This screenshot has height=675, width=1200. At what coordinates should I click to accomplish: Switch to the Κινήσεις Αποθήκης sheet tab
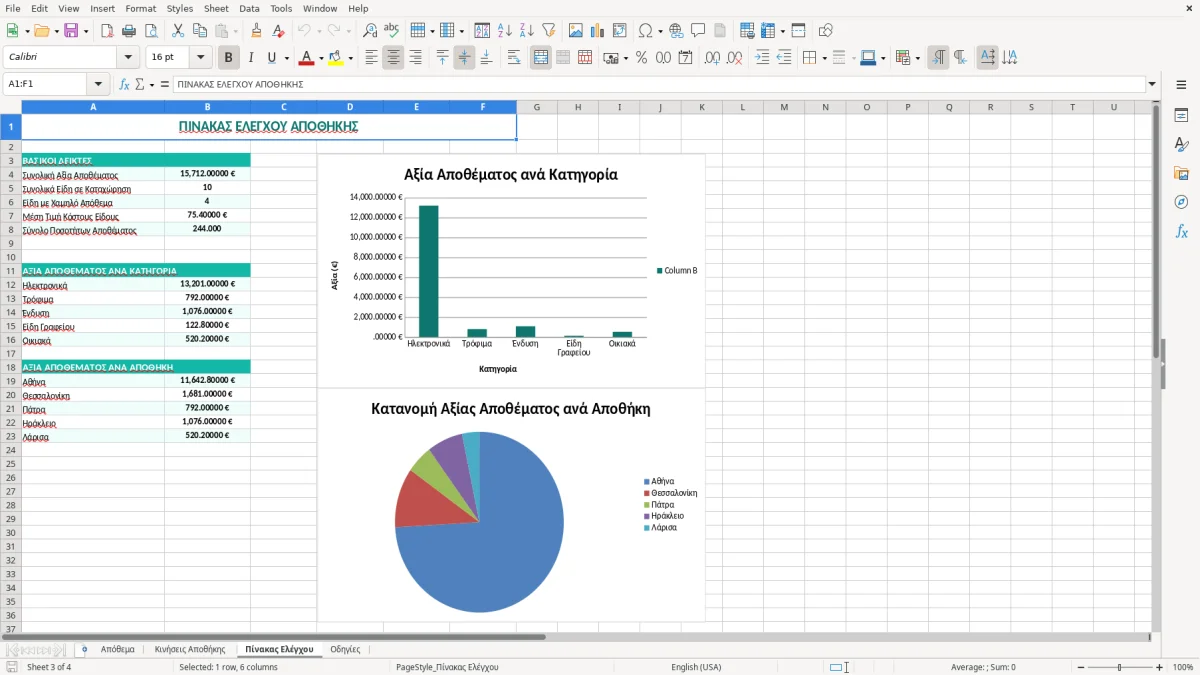point(190,649)
